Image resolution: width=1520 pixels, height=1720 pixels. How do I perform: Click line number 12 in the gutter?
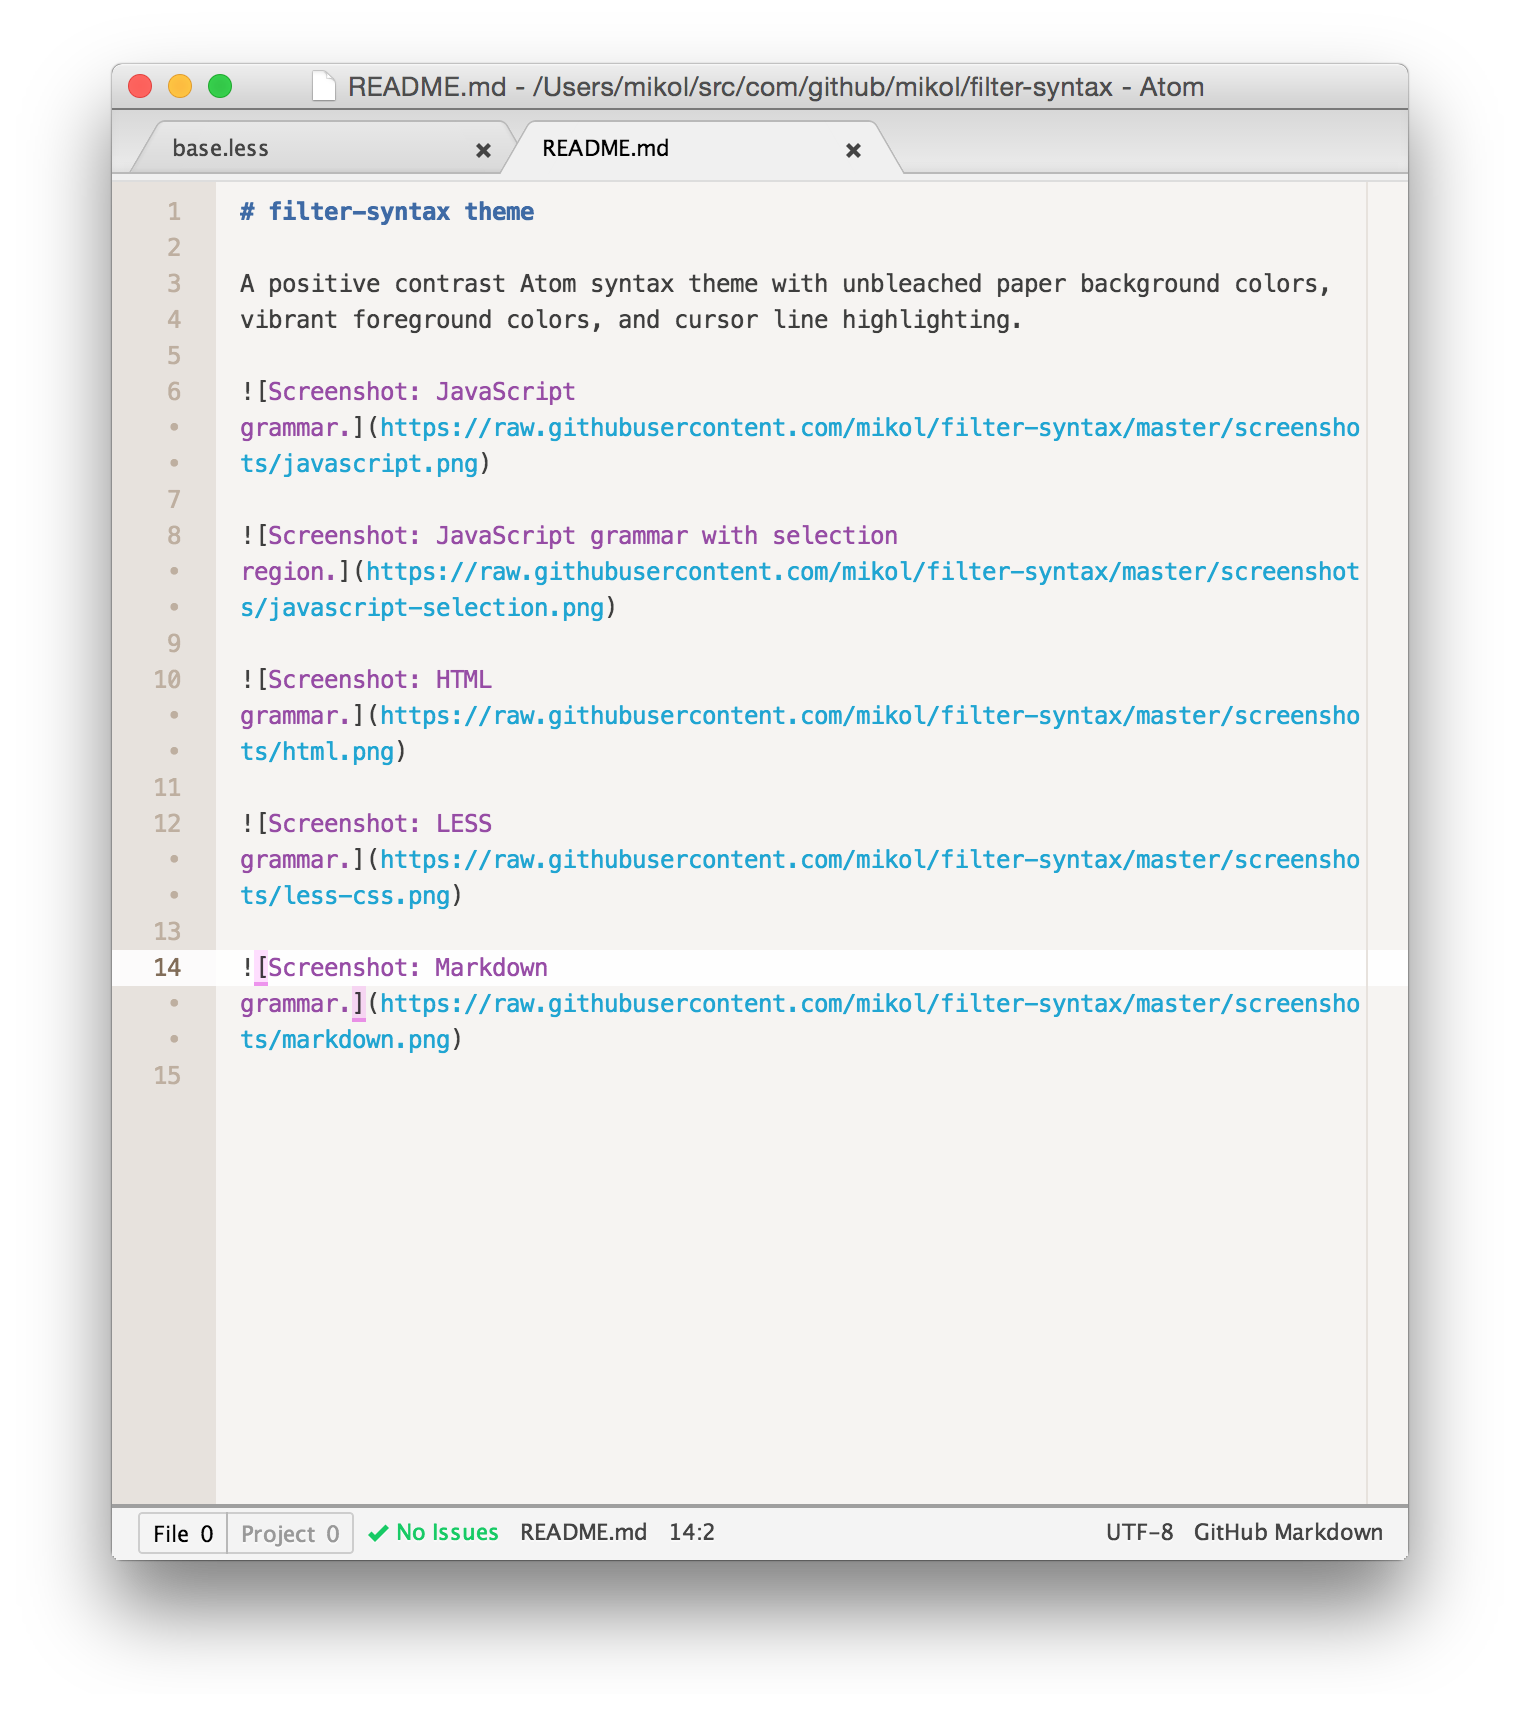click(x=167, y=823)
